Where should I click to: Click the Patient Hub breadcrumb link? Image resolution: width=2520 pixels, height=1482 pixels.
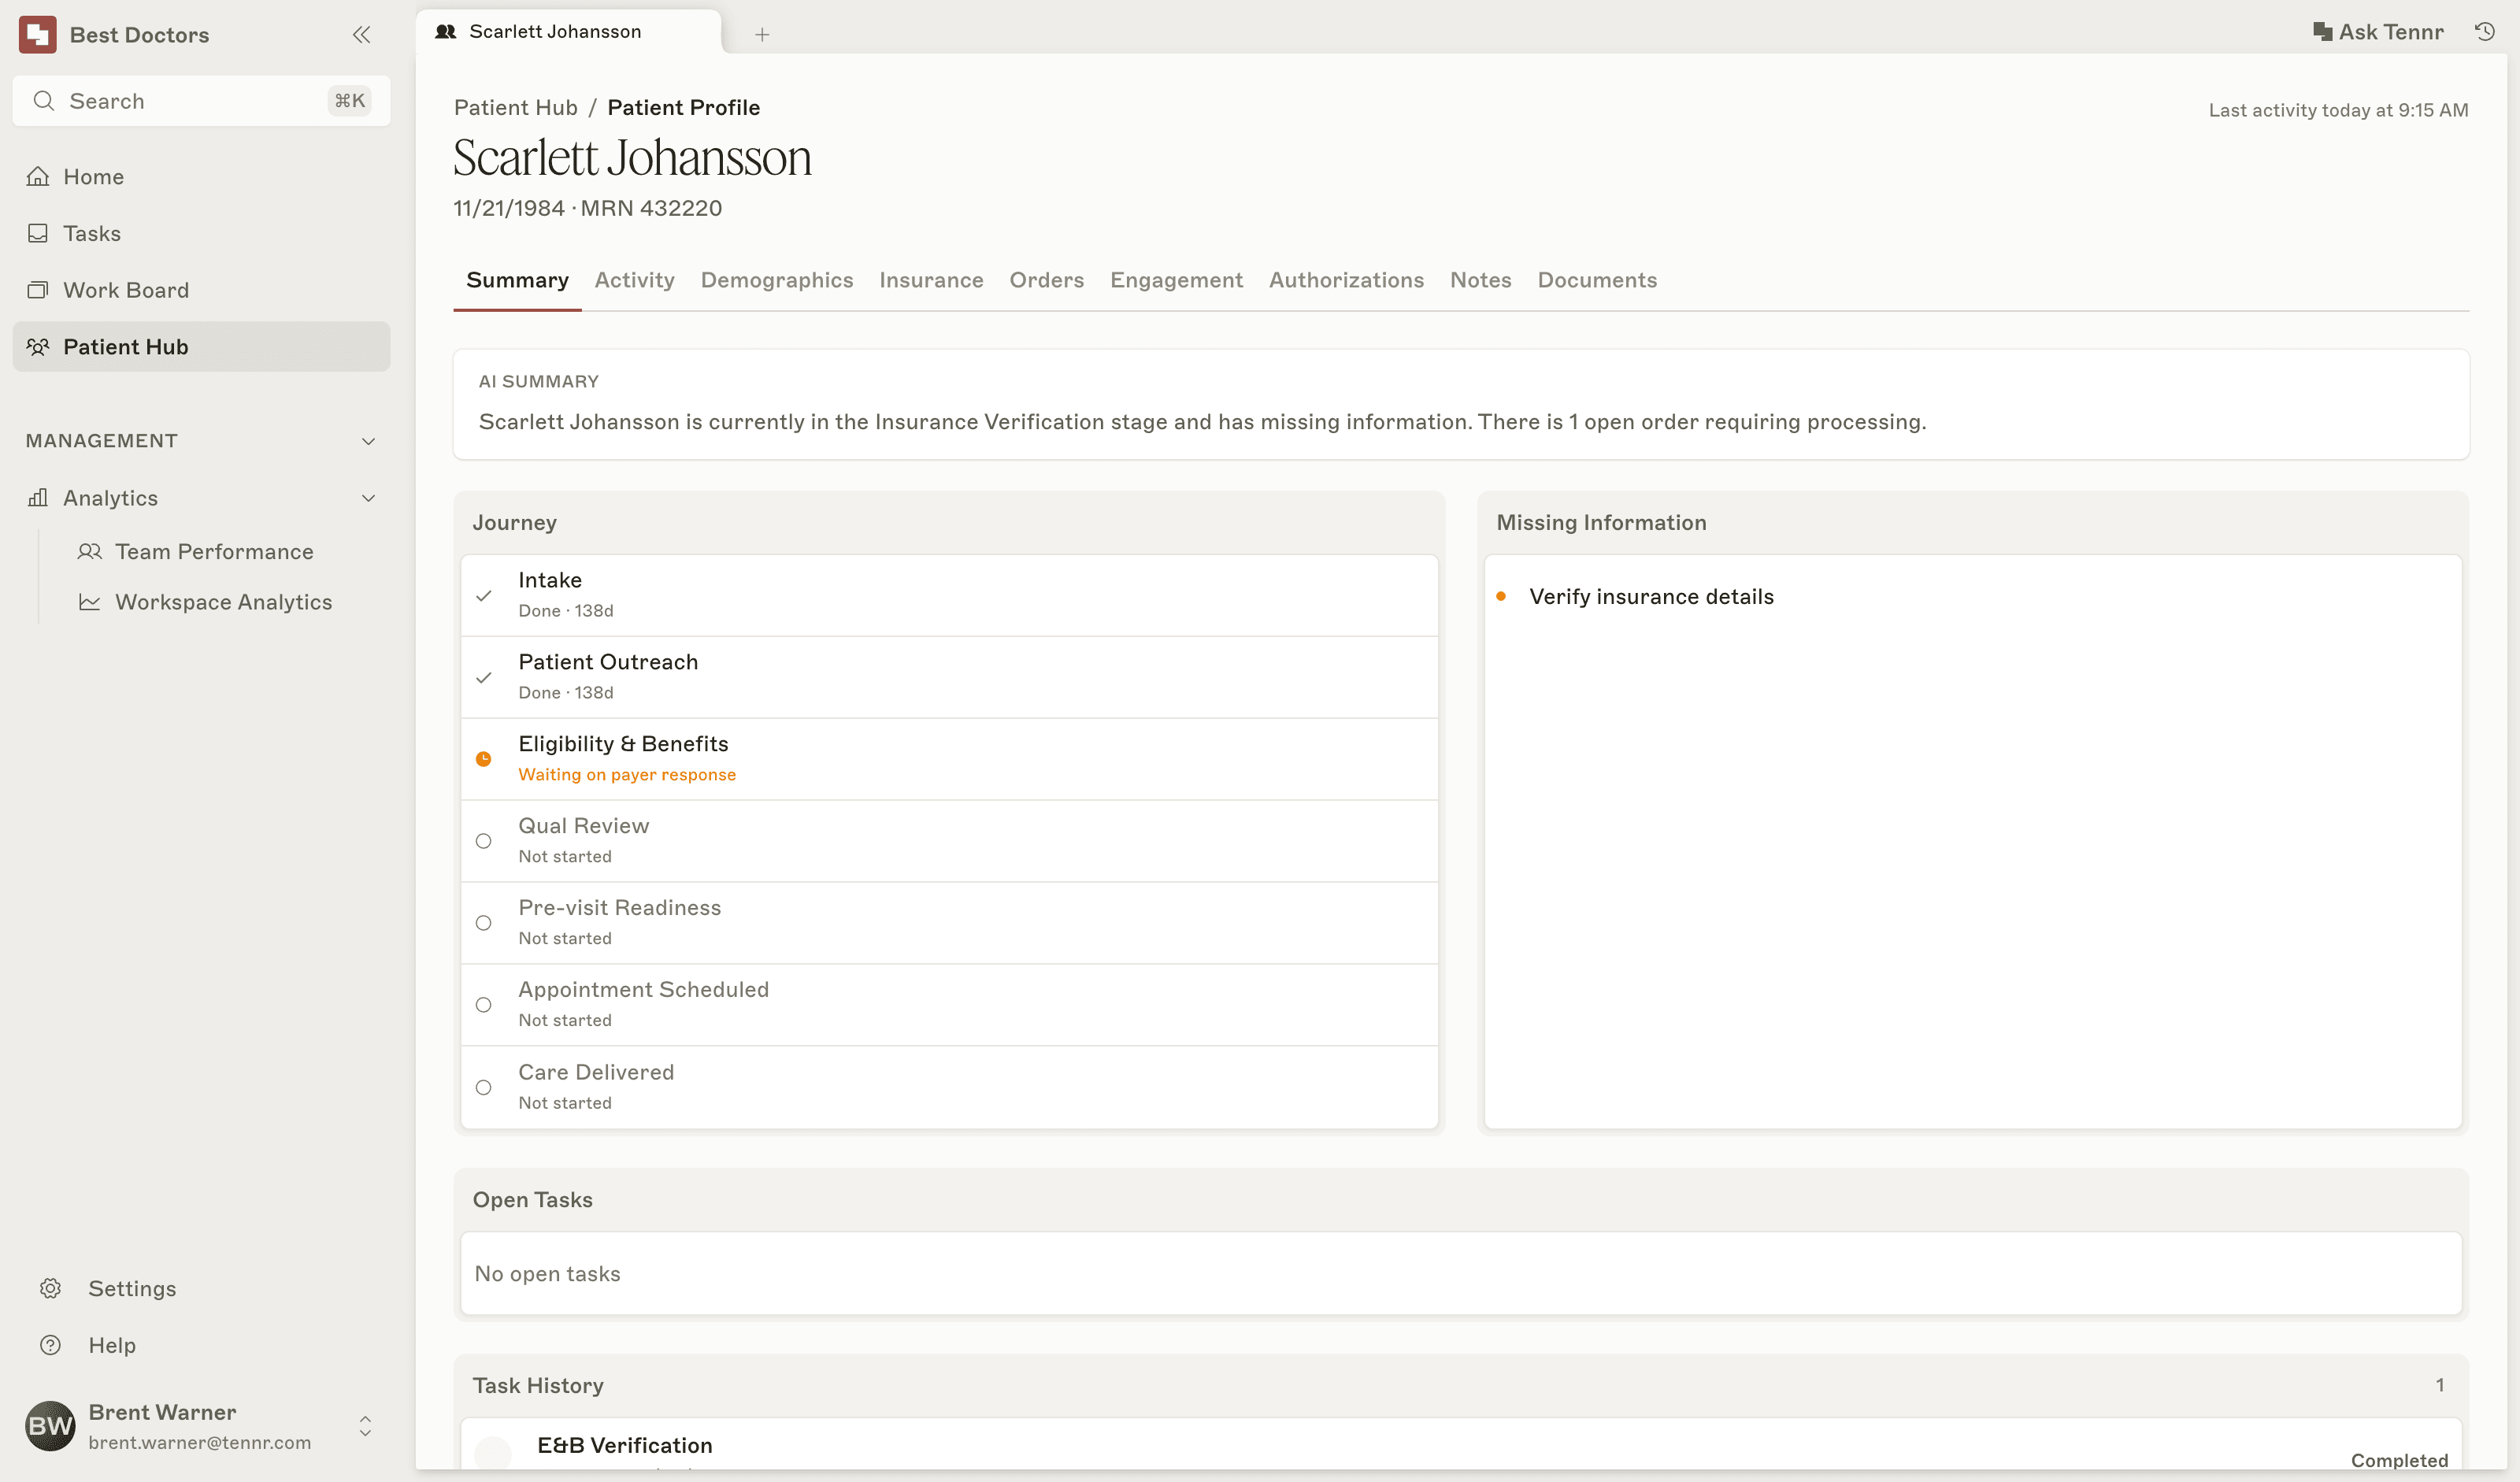coord(516,107)
